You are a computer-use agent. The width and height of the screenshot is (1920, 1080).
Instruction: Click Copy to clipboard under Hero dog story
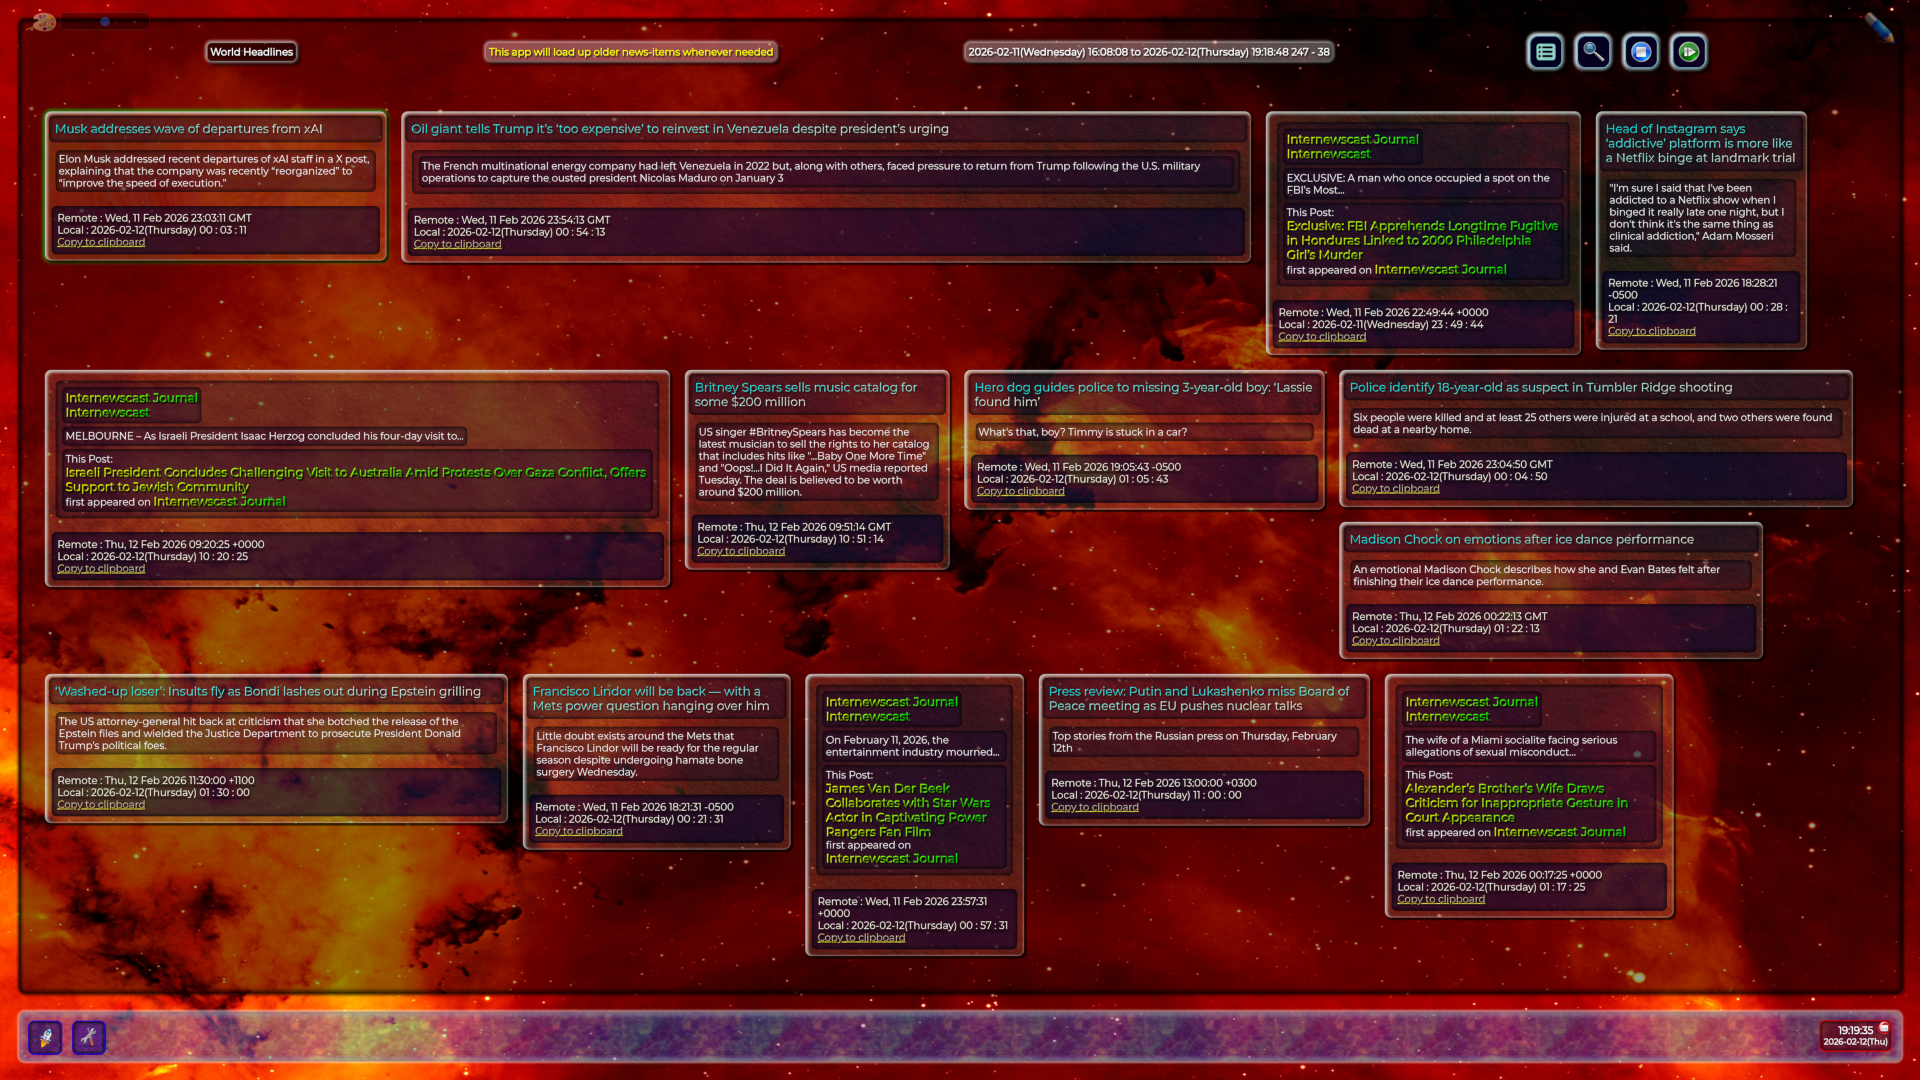pos(1020,491)
